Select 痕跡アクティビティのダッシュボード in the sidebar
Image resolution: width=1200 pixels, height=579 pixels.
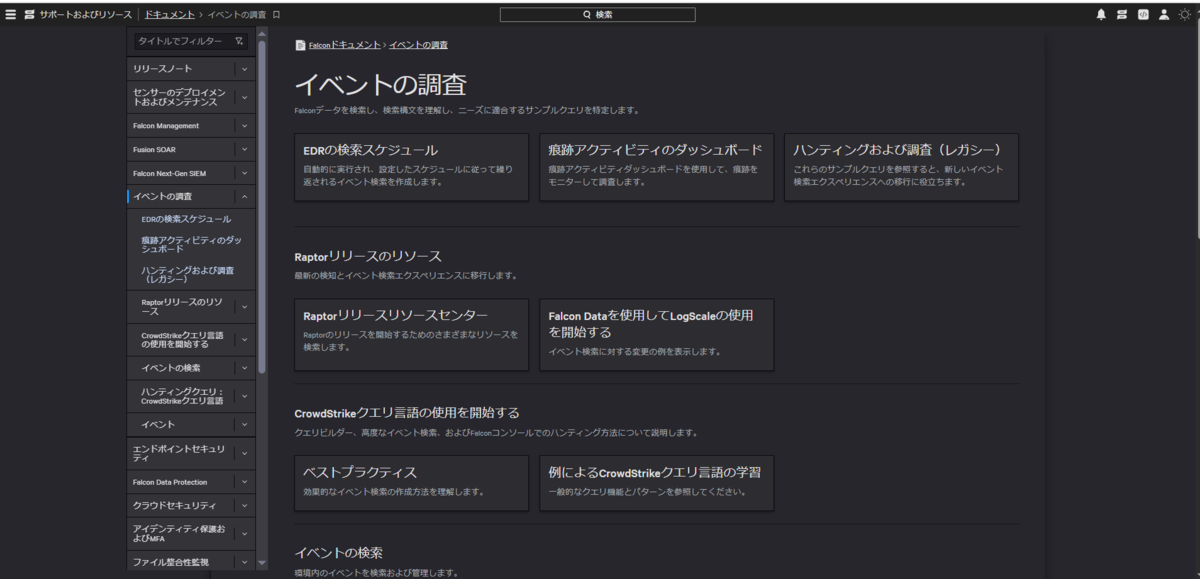[x=191, y=245]
